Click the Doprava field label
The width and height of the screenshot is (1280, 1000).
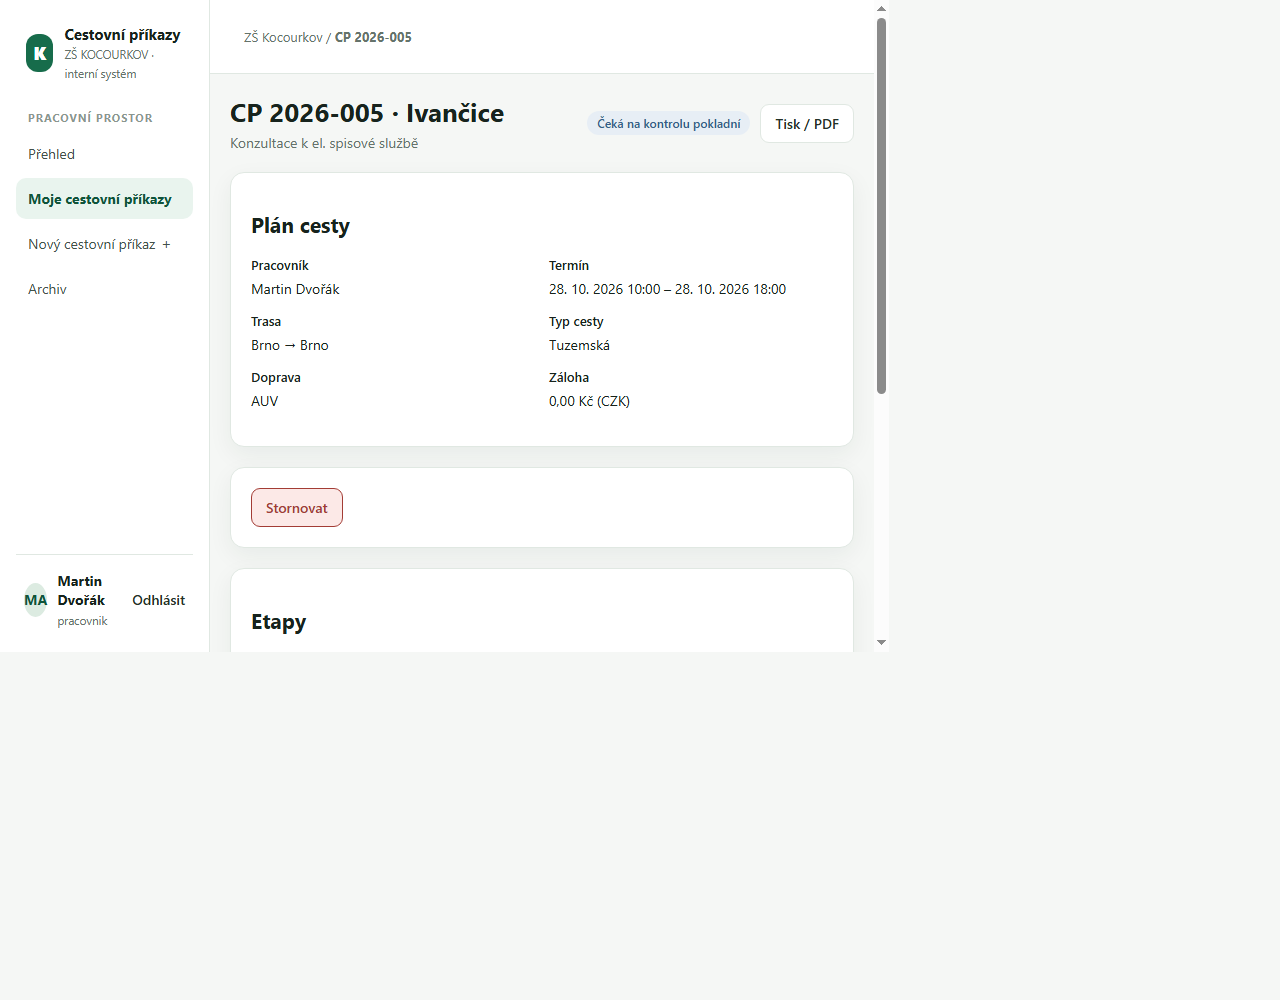pyautogui.click(x=276, y=377)
